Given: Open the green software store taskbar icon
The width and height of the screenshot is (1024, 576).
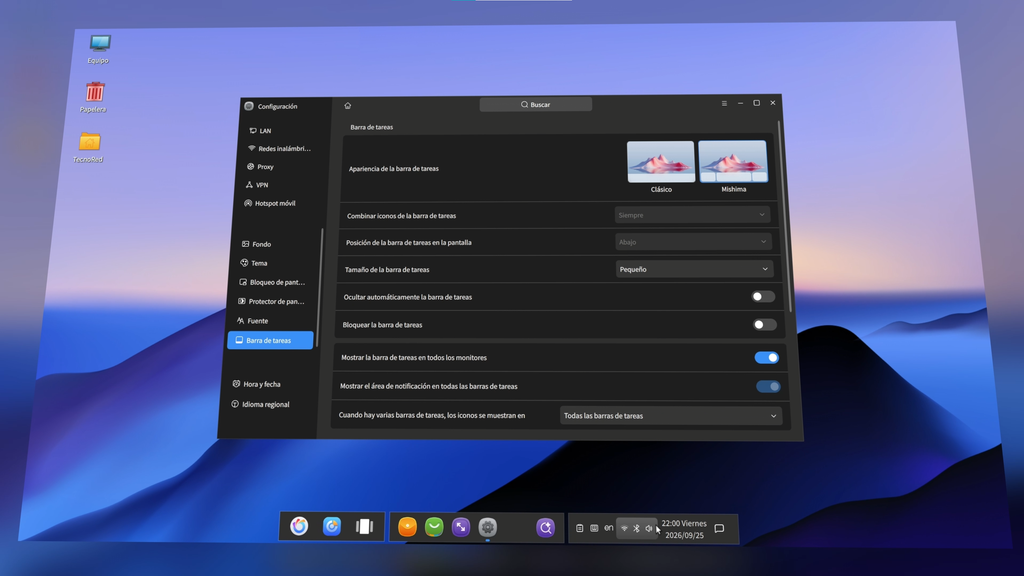Looking at the screenshot, I should click(x=434, y=526).
